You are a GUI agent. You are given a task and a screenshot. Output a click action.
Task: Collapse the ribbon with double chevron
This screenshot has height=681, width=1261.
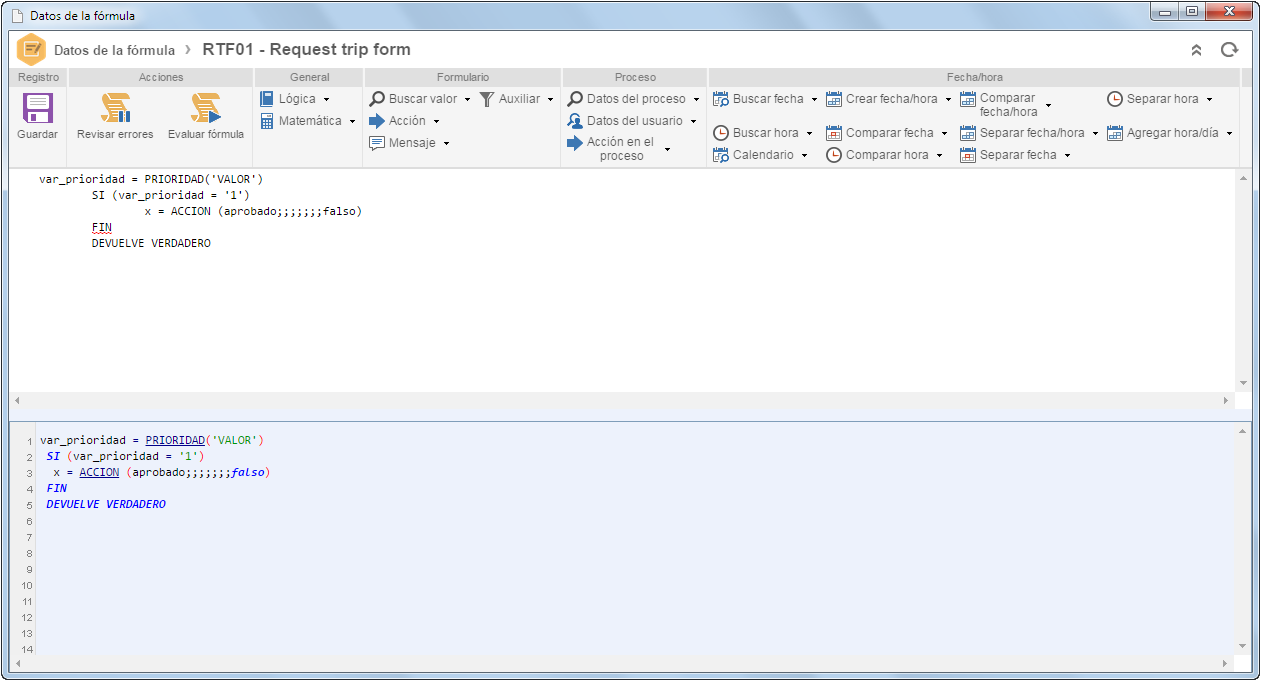[x=1196, y=50]
